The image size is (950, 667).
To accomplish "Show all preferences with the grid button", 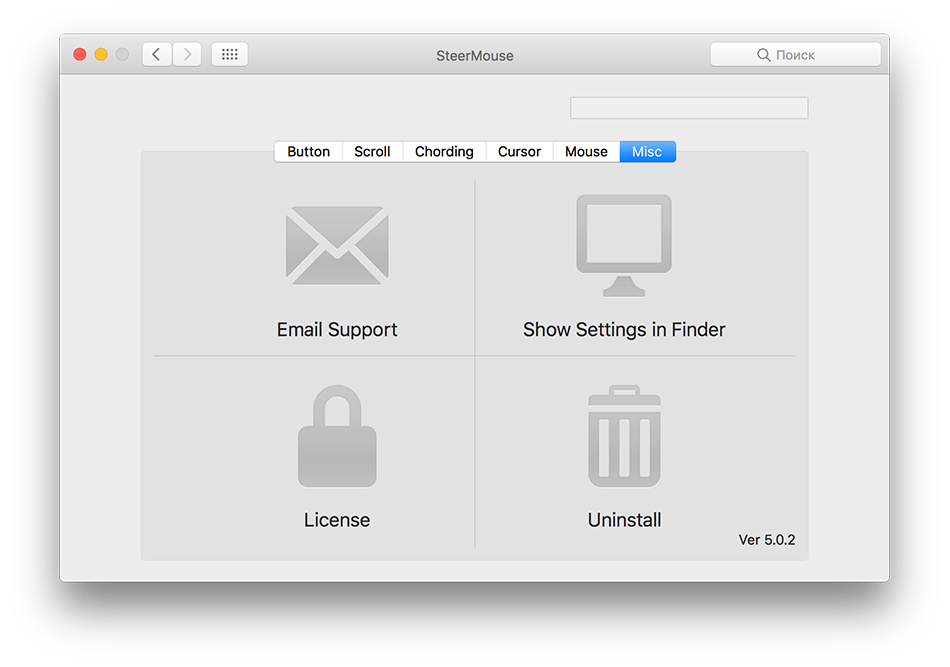I will [x=230, y=55].
